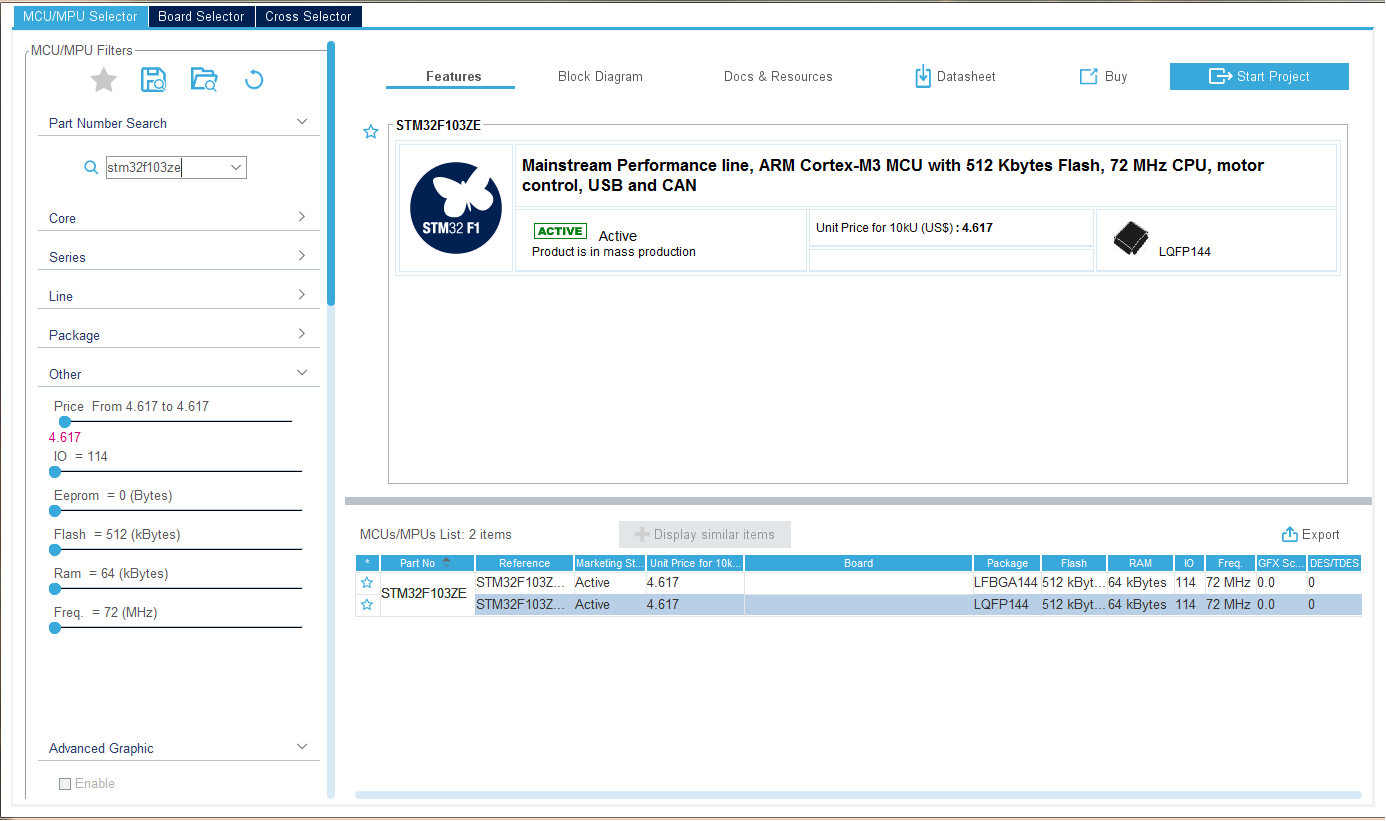Switch to the MCU/MPU Selector tab

pyautogui.click(x=80, y=16)
